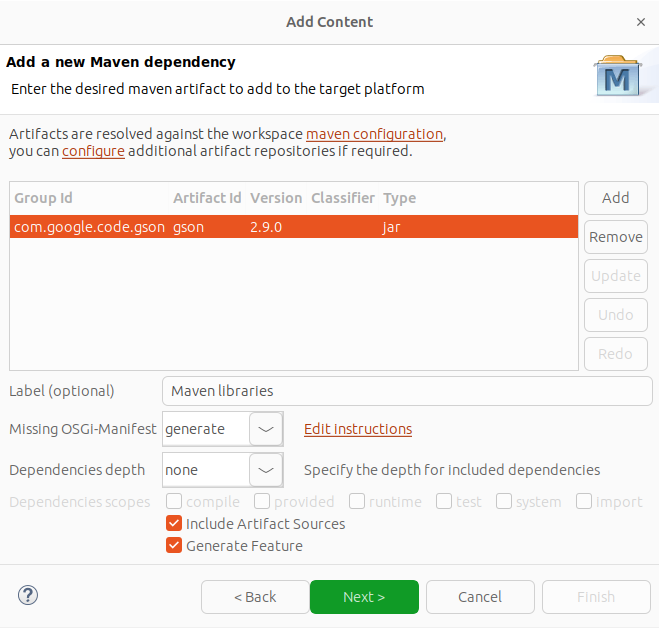Open the Edit instructions link

pos(358,429)
